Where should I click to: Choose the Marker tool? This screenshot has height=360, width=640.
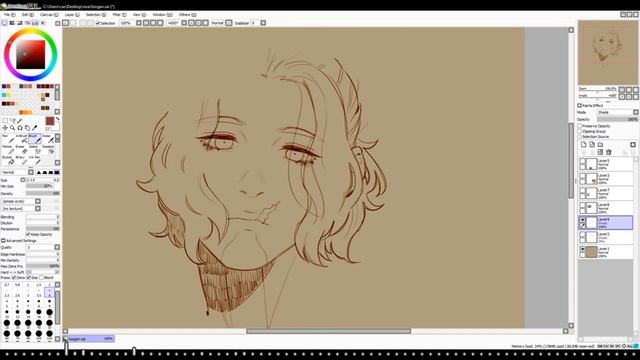click(x=8, y=149)
